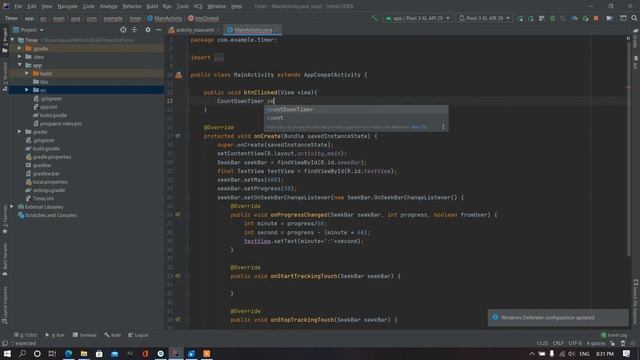Viewport: 640px width, 360px height.
Task: Click the red Stop button icon
Action: pos(596,18)
